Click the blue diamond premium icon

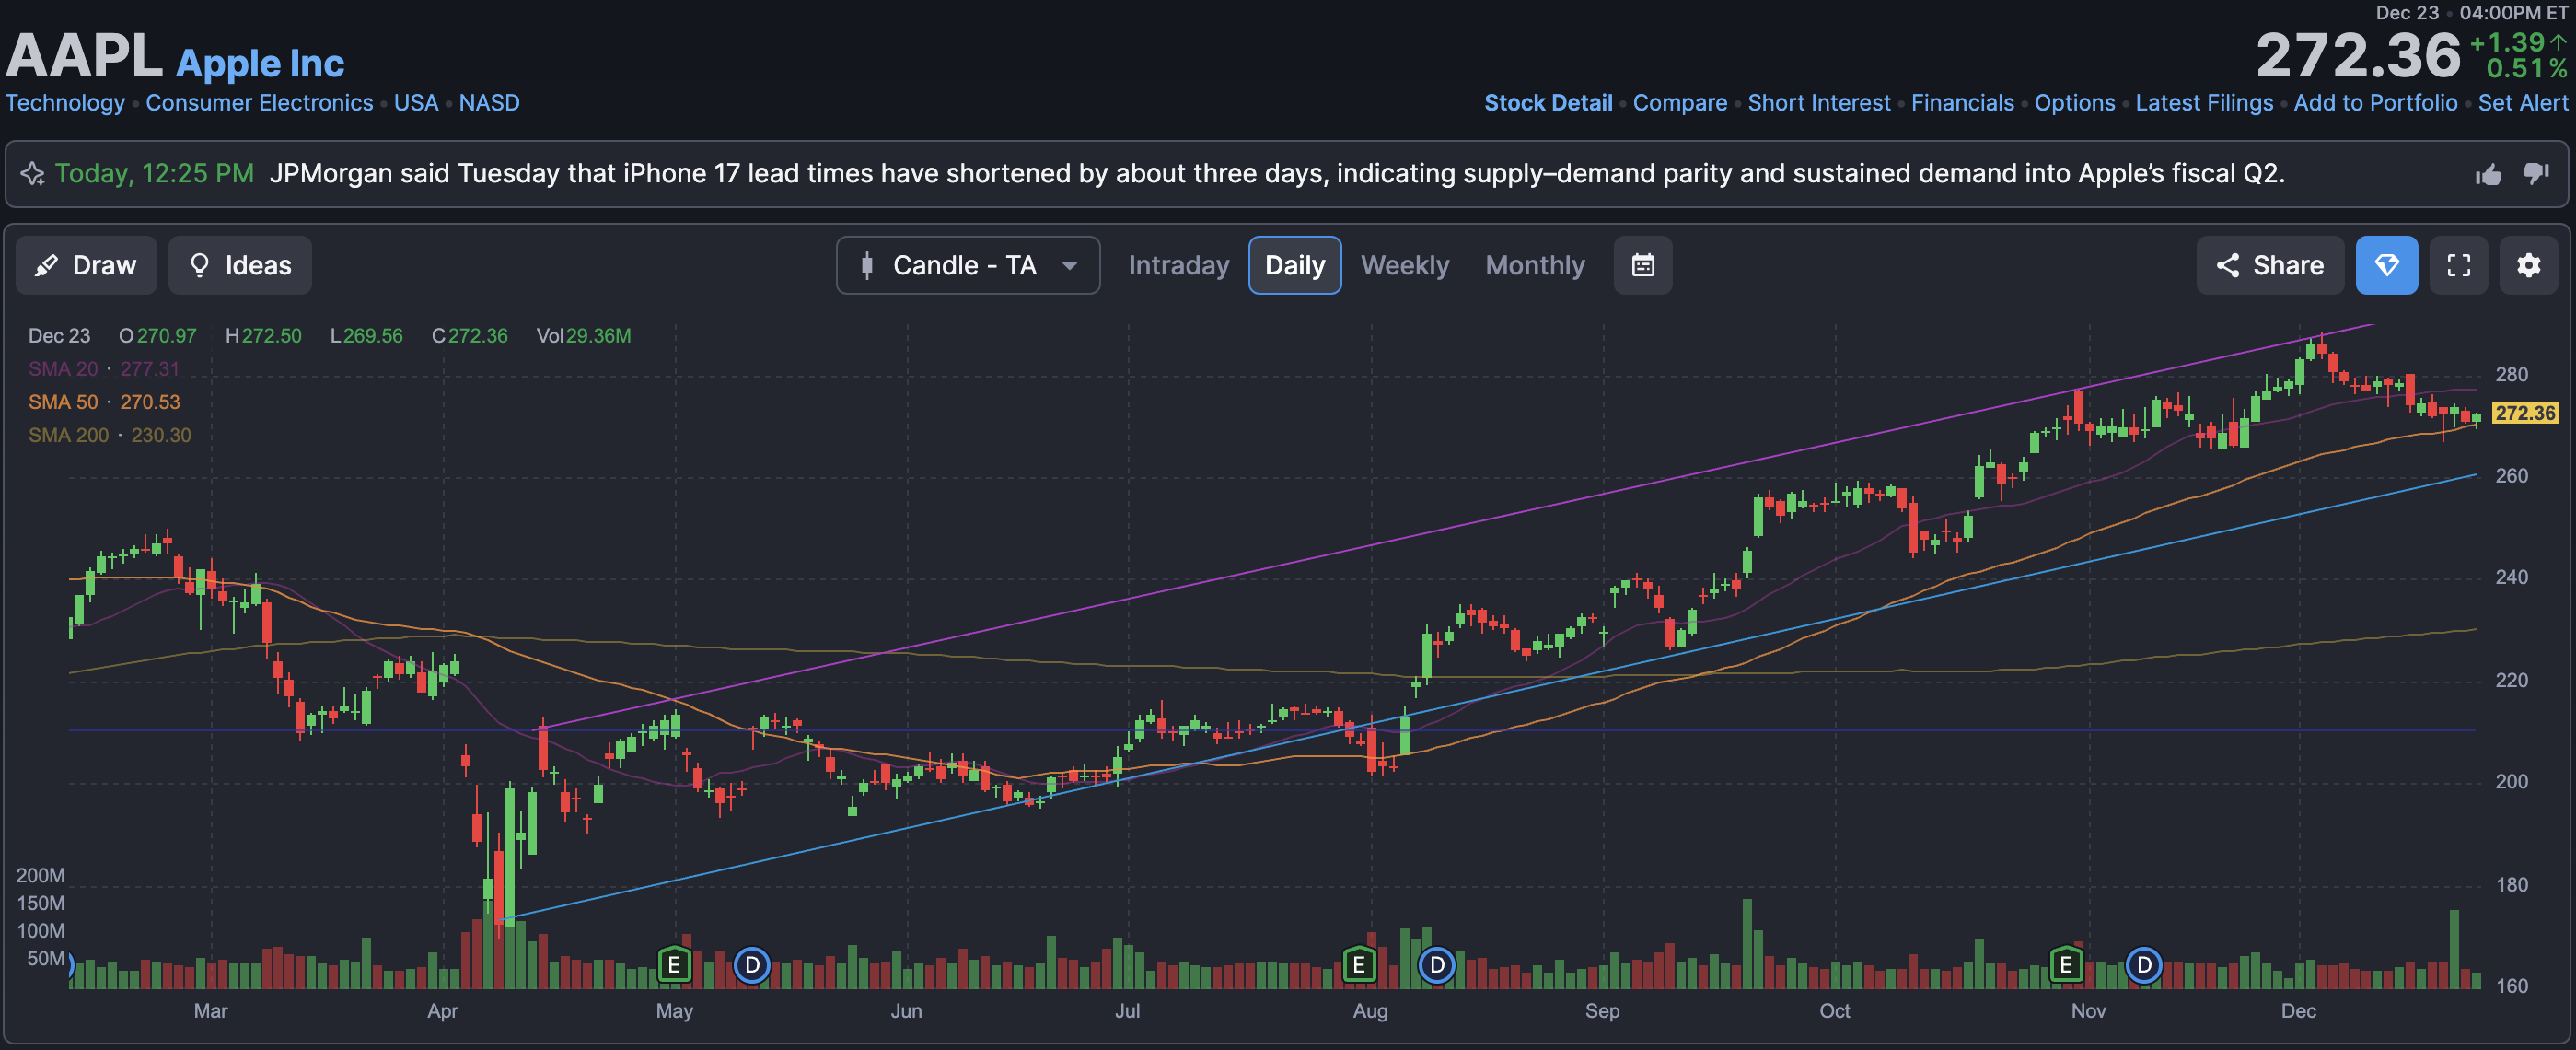coord(2386,265)
